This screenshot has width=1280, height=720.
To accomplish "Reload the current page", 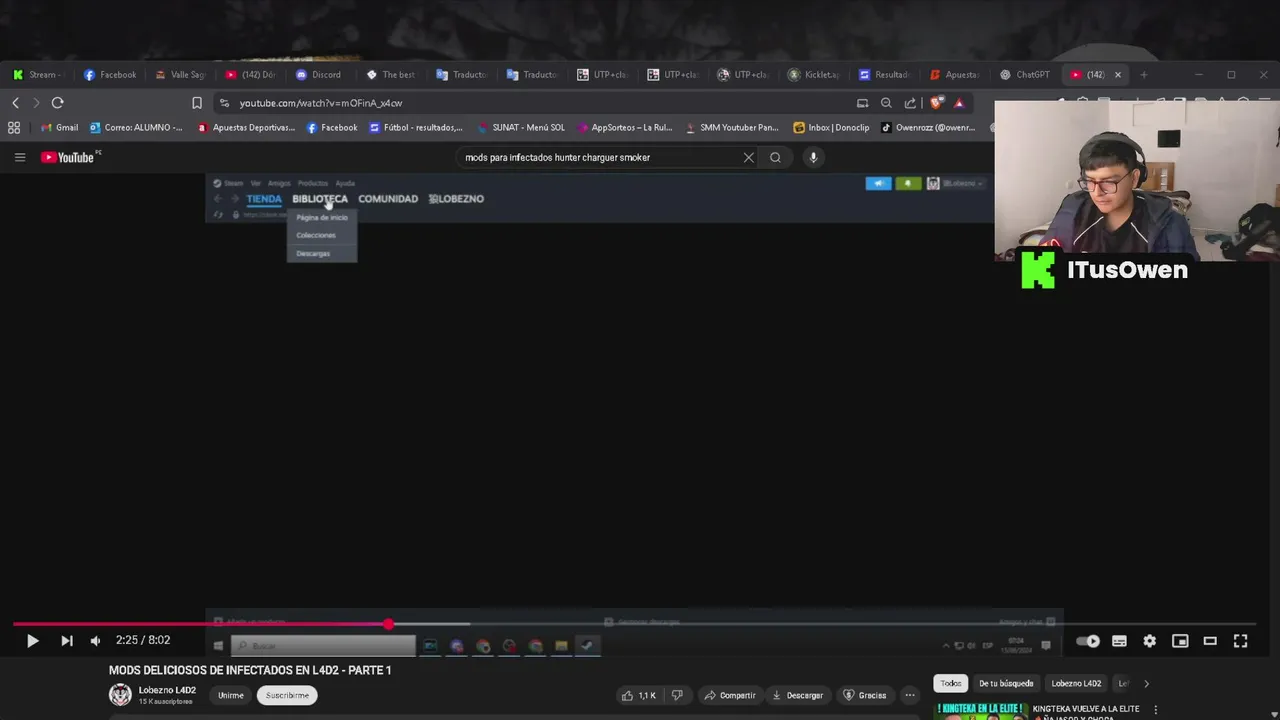I will click(57, 103).
